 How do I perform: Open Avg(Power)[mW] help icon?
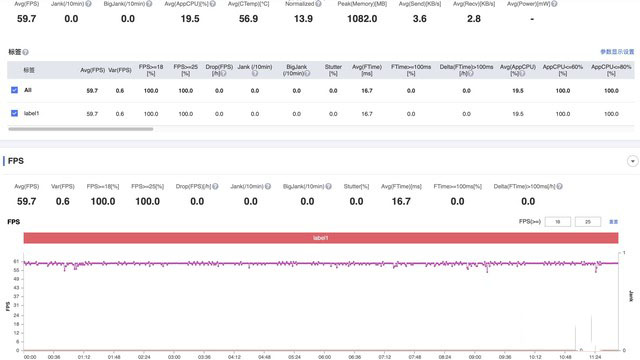point(554,4)
